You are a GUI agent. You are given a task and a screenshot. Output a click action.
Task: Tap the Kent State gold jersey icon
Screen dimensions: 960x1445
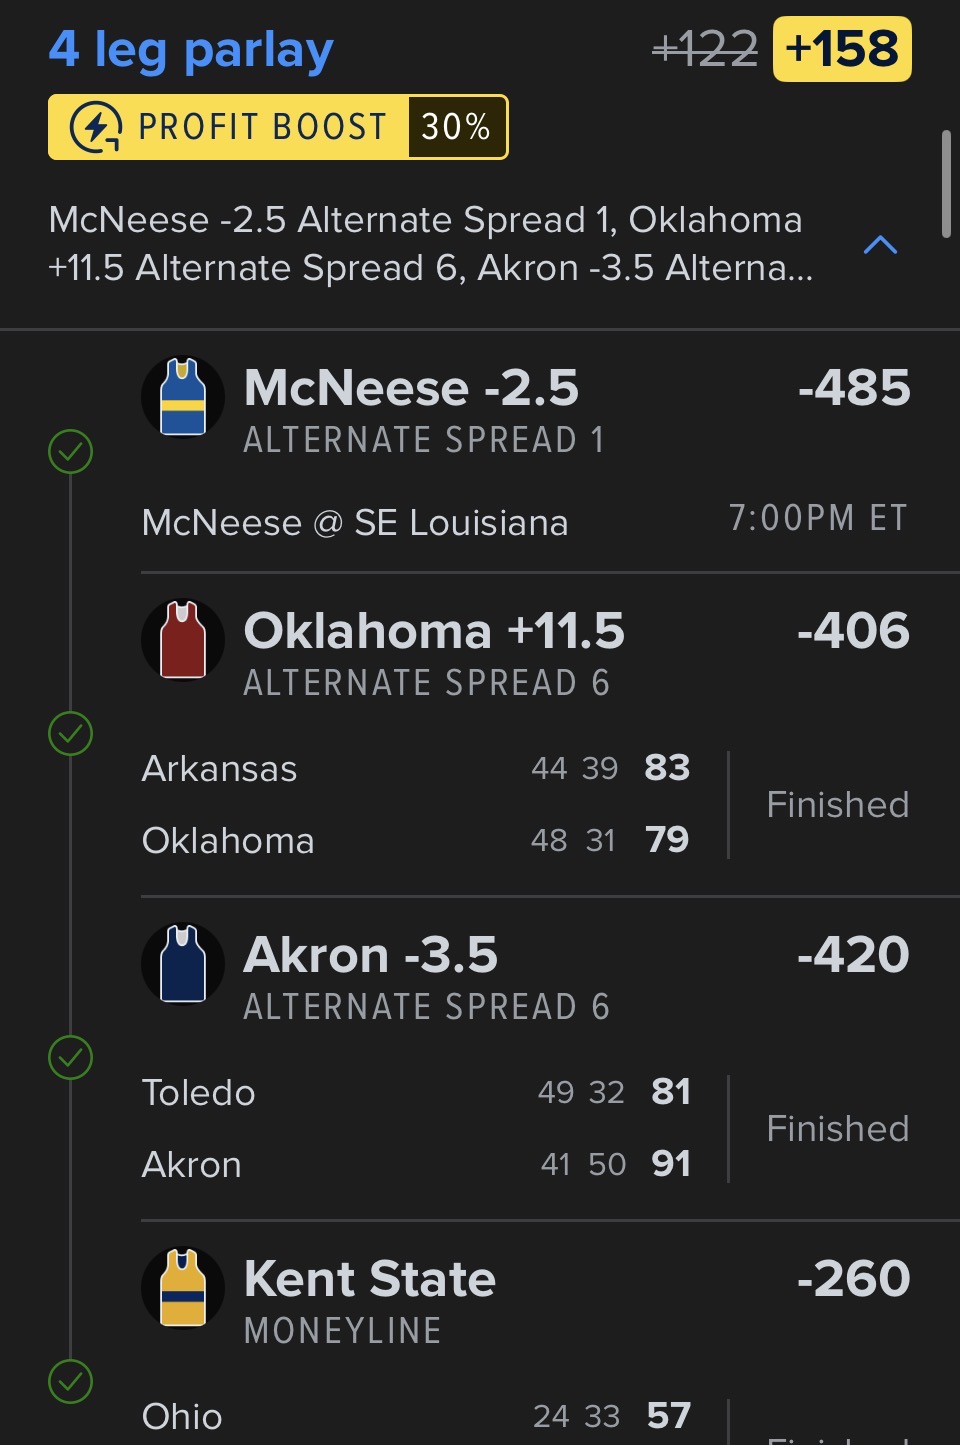click(183, 1288)
